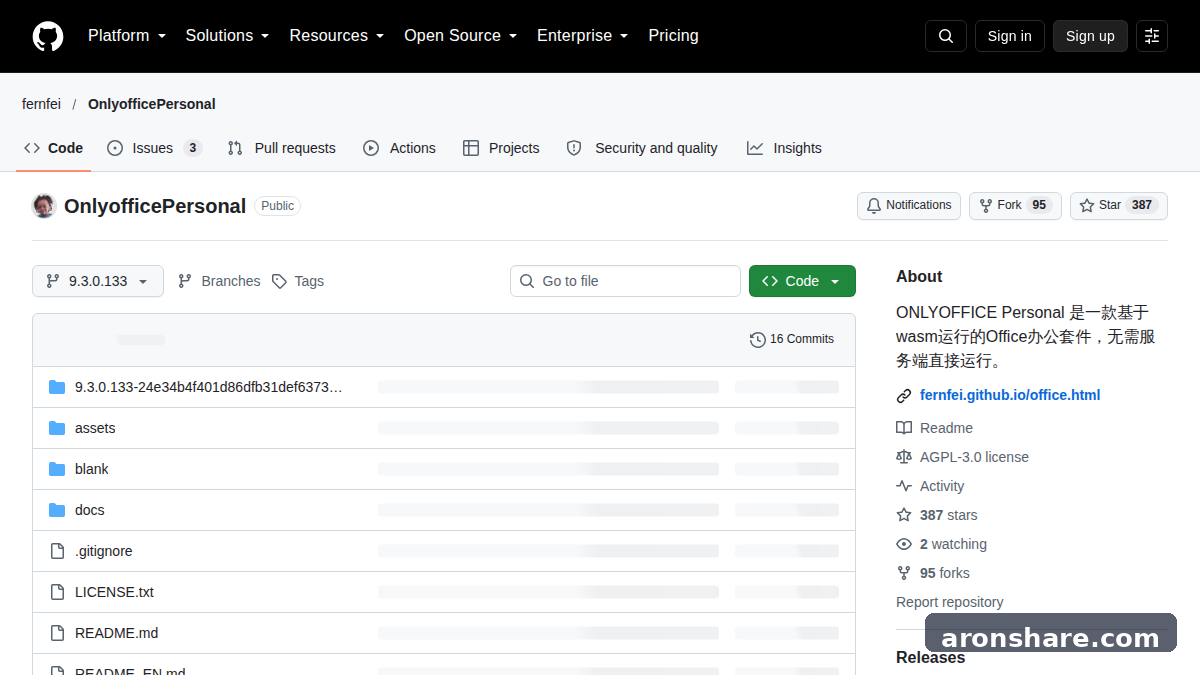The width and height of the screenshot is (1200, 675).
Task: Click the commits history clock icon
Action: 758,340
